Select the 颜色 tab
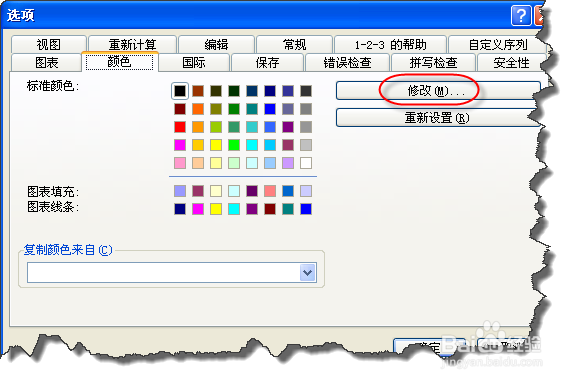 point(120,62)
